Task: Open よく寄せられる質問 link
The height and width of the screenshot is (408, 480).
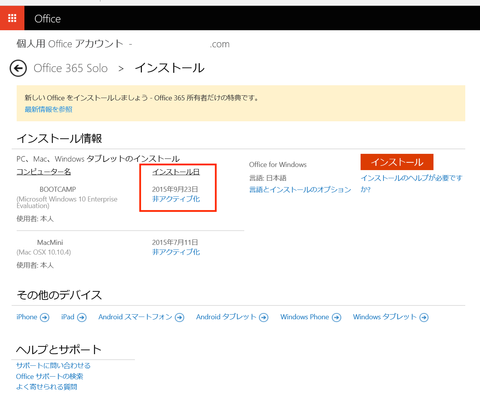Action: [47, 387]
